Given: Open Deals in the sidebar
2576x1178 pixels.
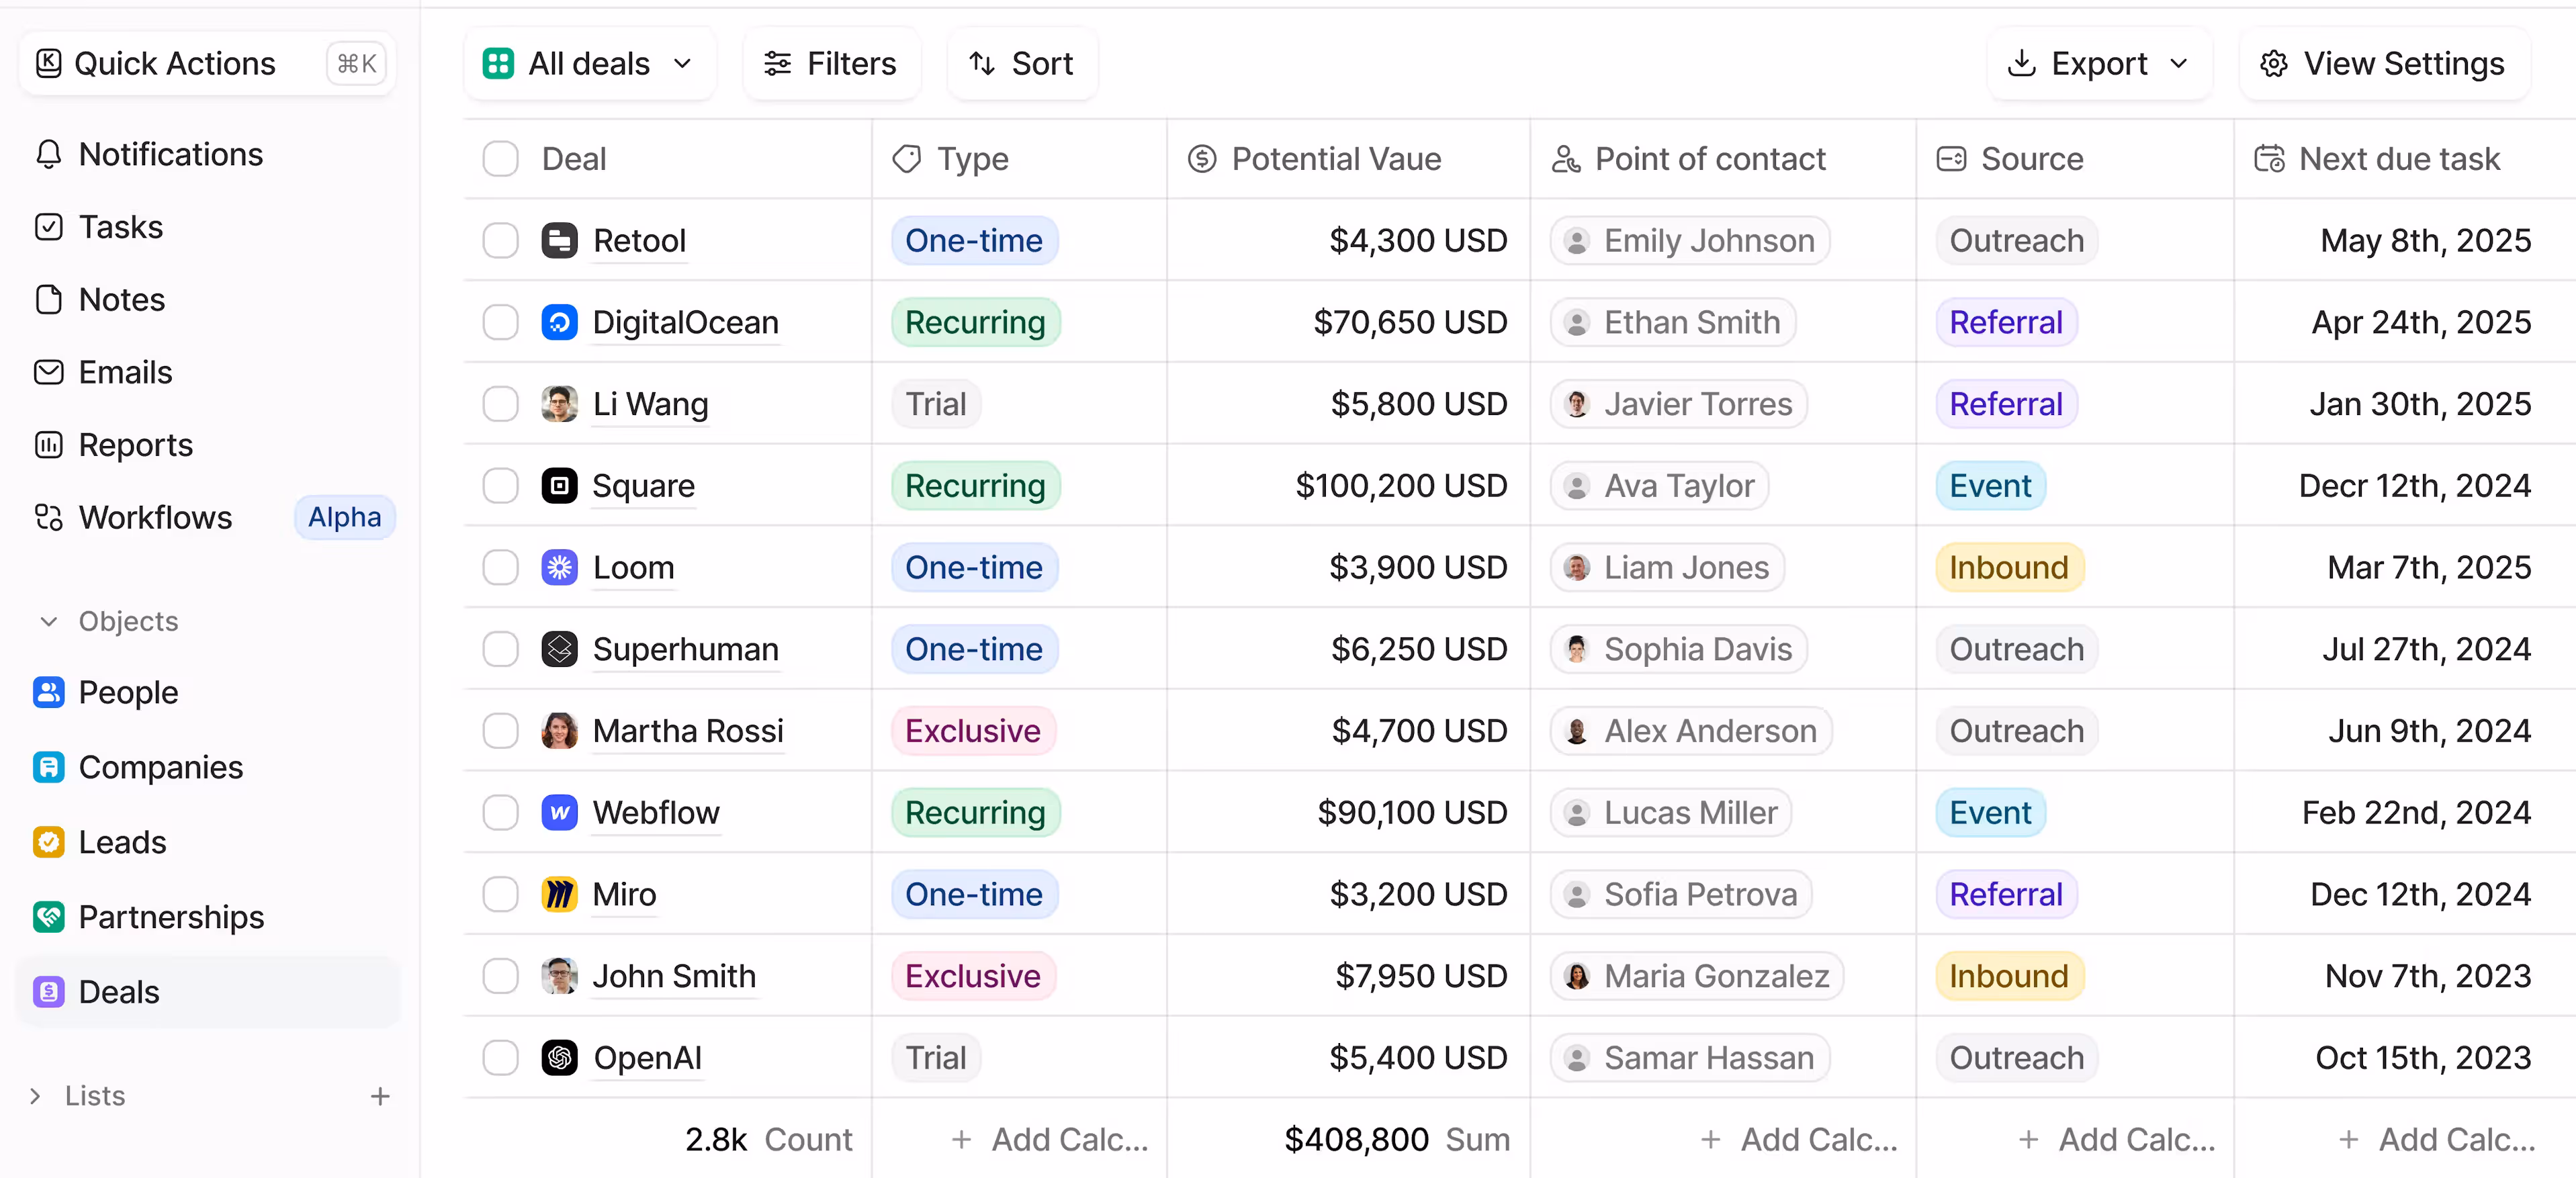Looking at the screenshot, I should (118, 992).
